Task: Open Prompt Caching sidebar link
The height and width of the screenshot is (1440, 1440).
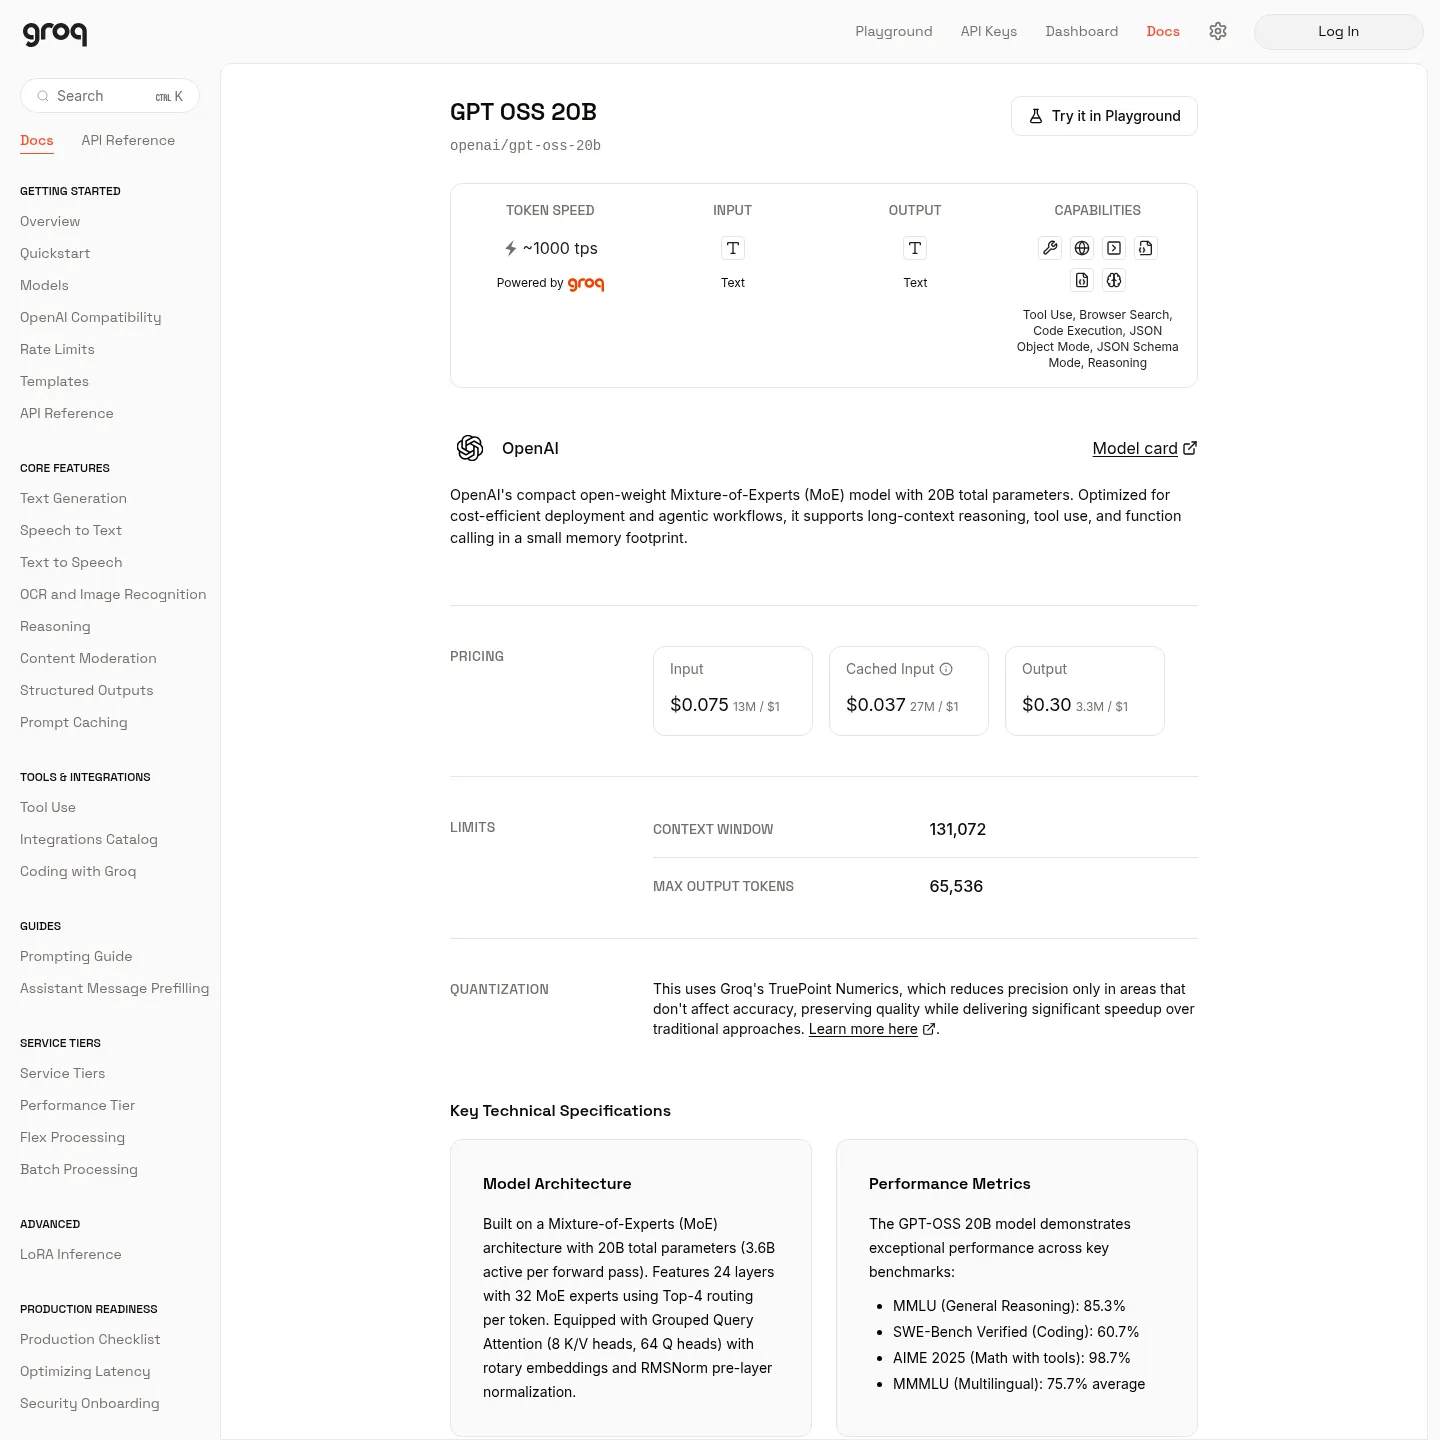Action: click(x=74, y=722)
